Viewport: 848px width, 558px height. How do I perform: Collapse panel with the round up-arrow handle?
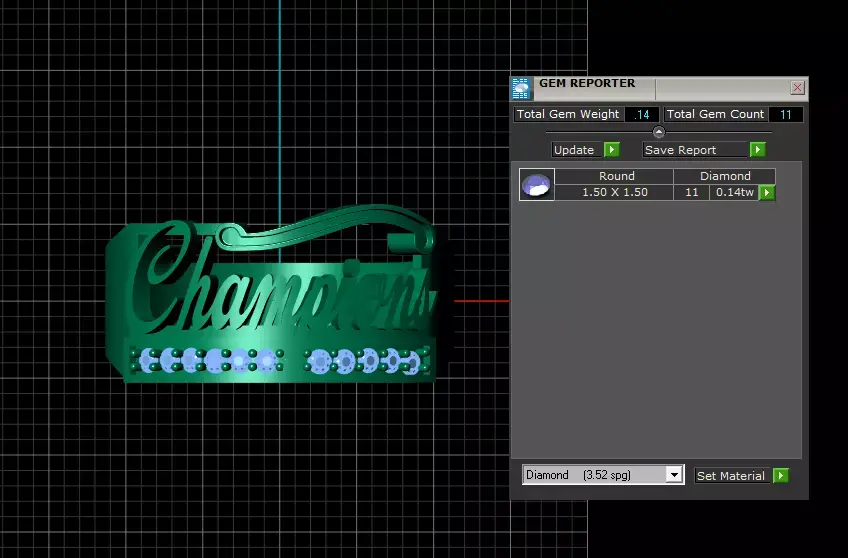[659, 131]
